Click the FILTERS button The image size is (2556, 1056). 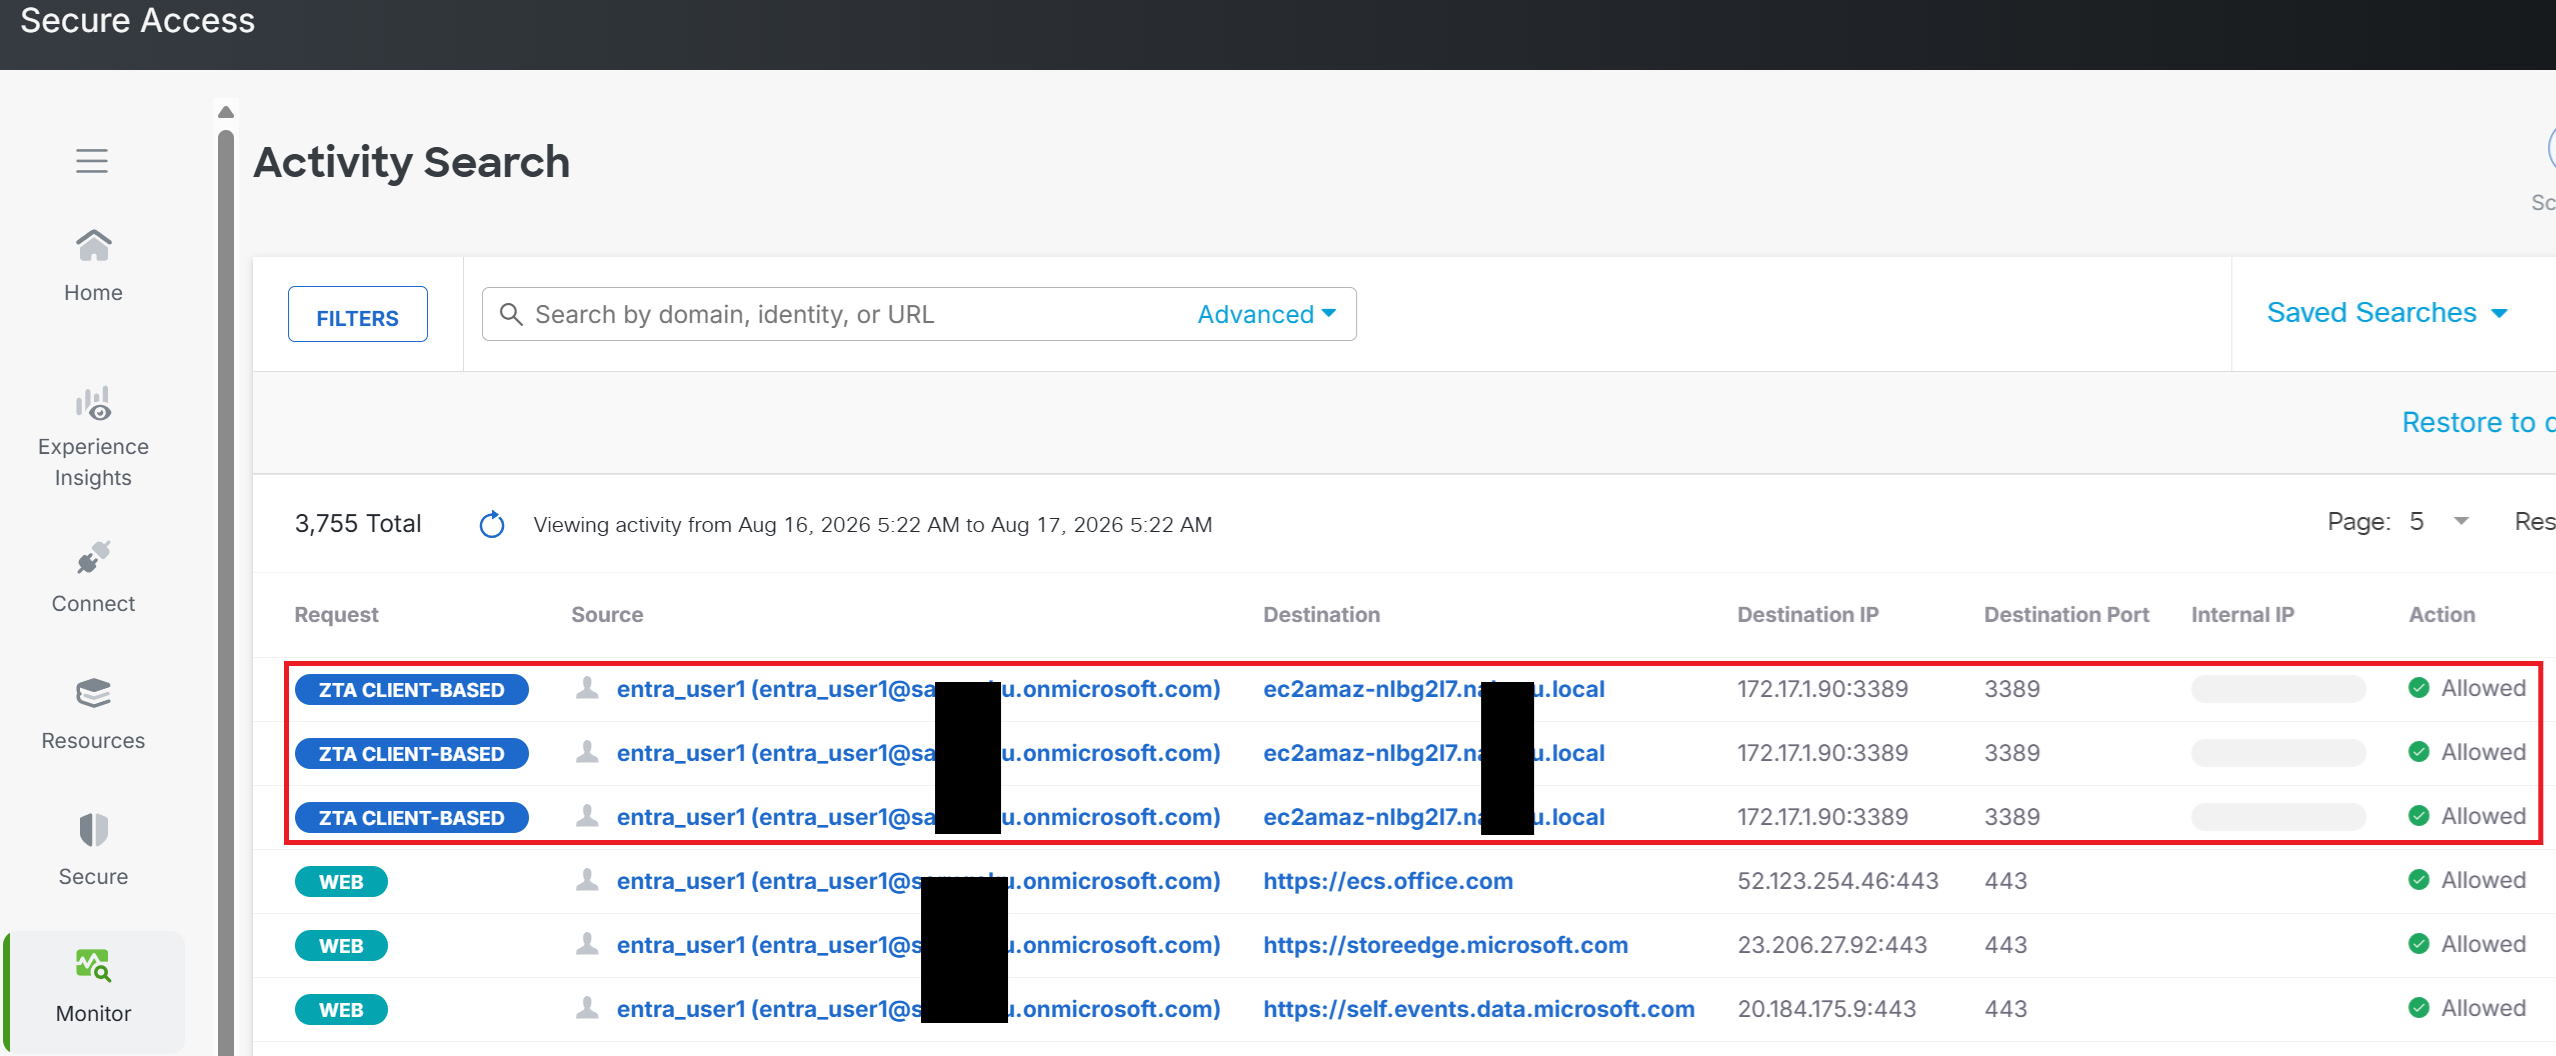pos(357,314)
